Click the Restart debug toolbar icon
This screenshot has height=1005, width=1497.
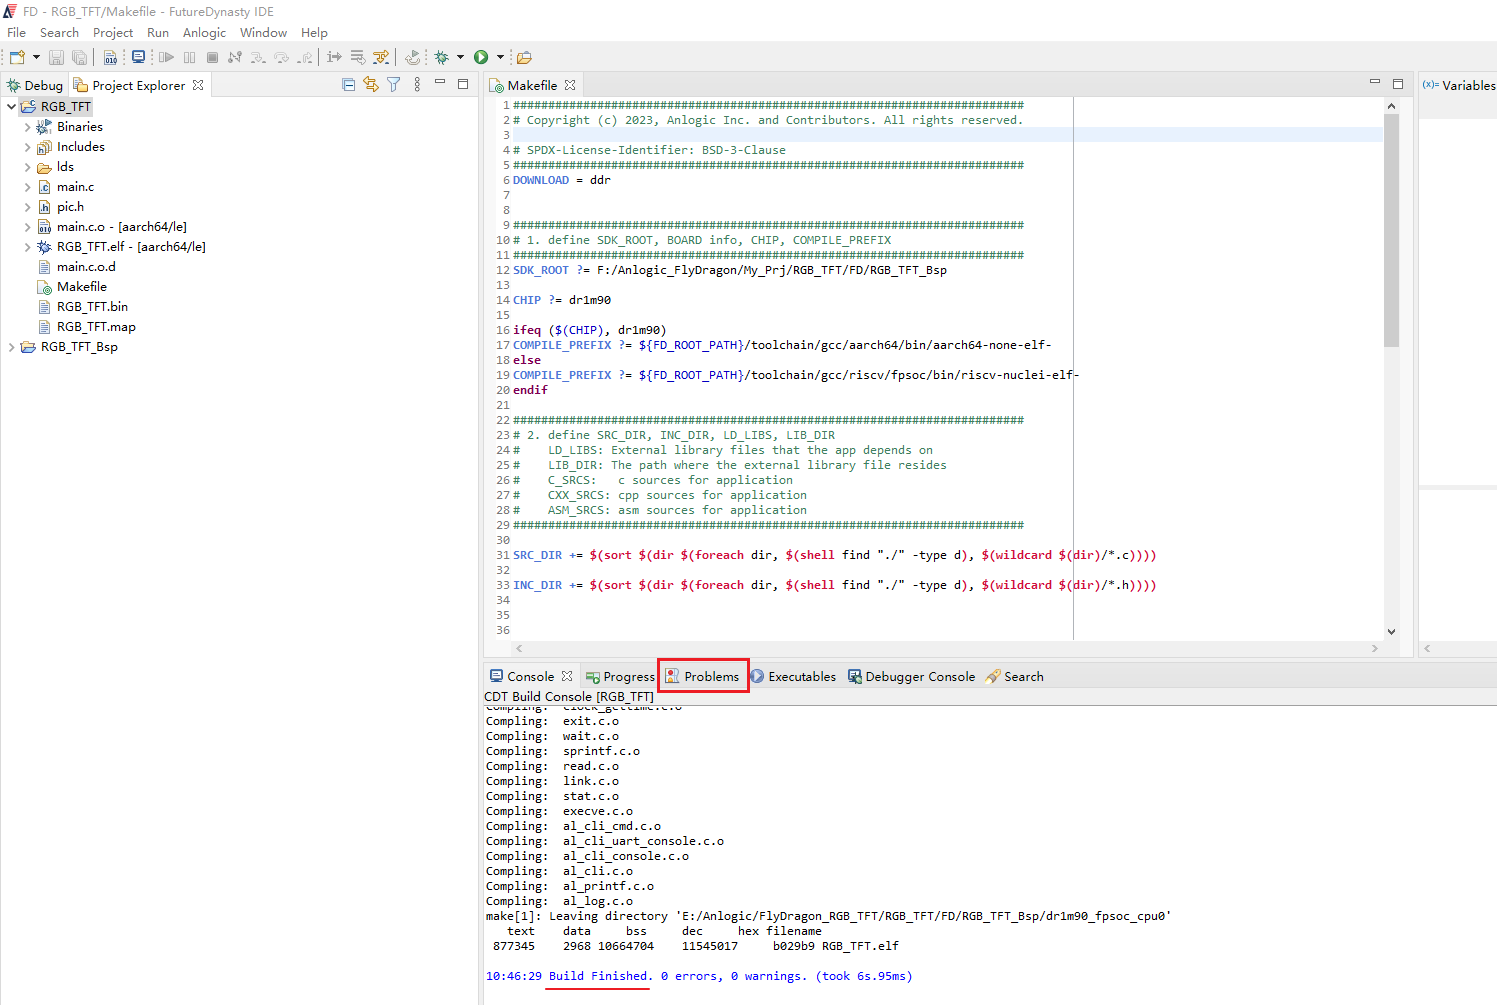click(412, 57)
